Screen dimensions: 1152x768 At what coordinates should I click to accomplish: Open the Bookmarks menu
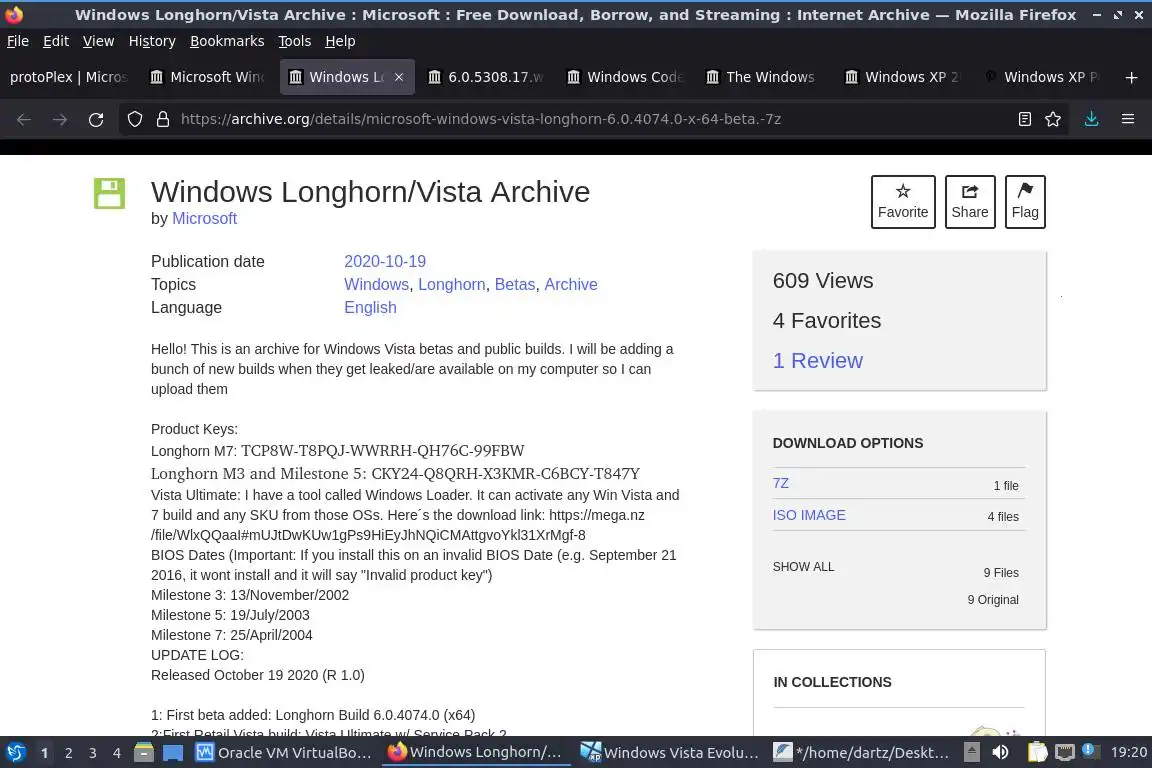click(227, 41)
